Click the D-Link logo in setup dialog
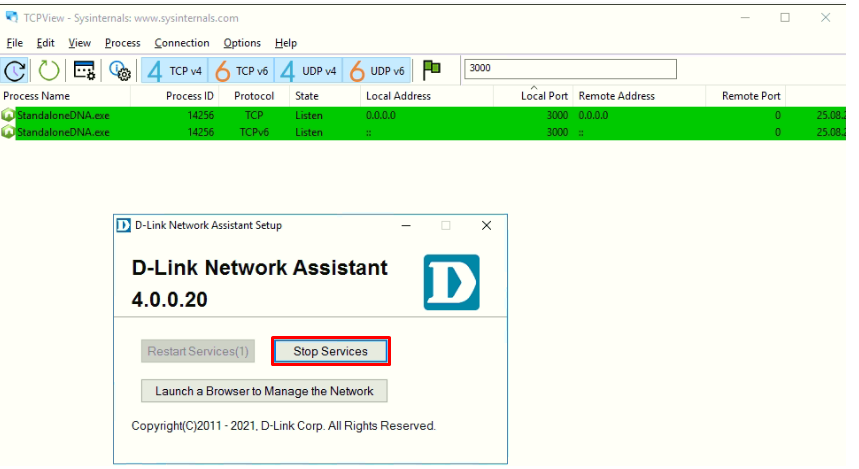This screenshot has width=859, height=469. tap(451, 282)
